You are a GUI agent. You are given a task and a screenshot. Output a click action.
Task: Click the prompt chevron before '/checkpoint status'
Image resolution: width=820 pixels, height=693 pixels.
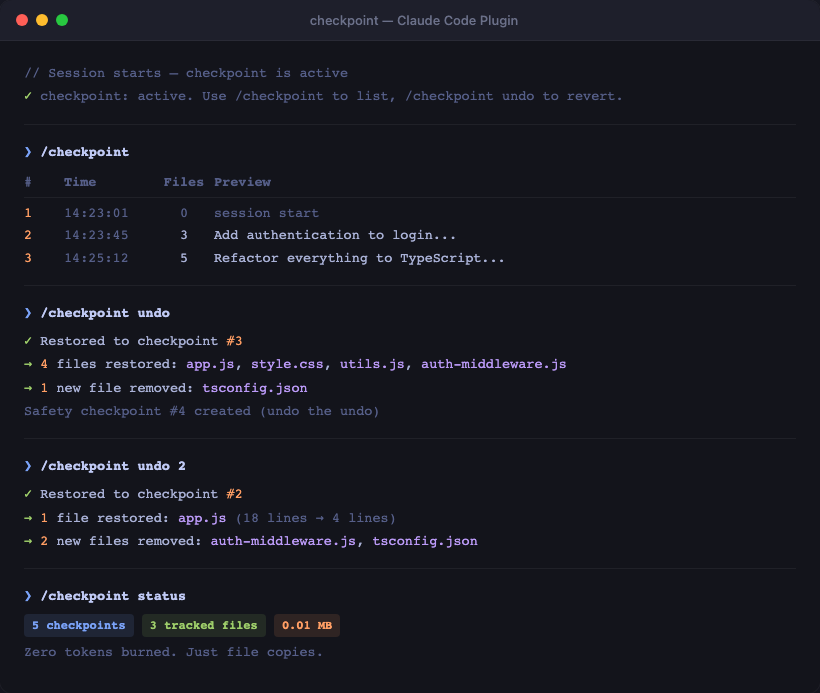click(x=28, y=596)
